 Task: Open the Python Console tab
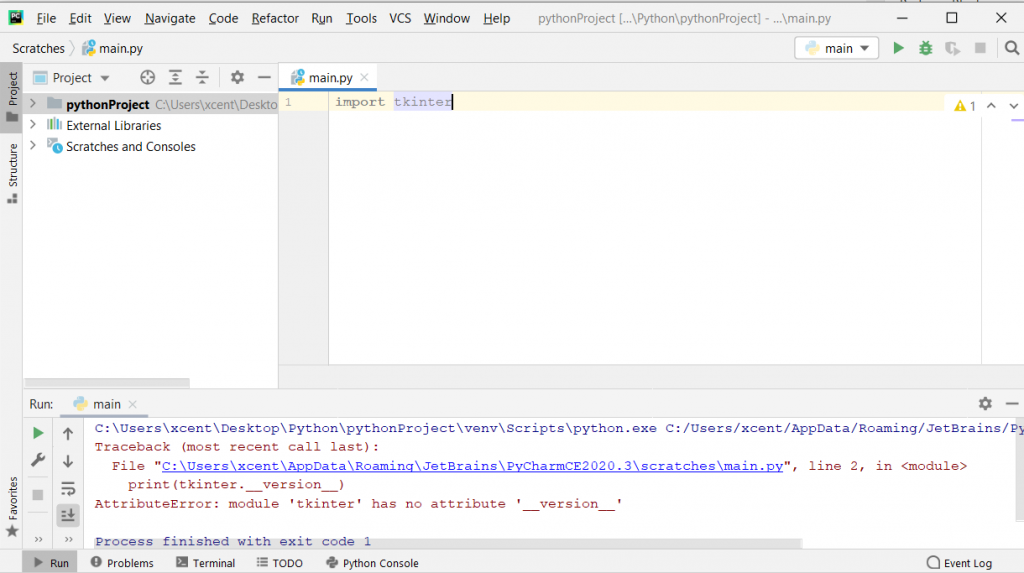click(x=372, y=563)
